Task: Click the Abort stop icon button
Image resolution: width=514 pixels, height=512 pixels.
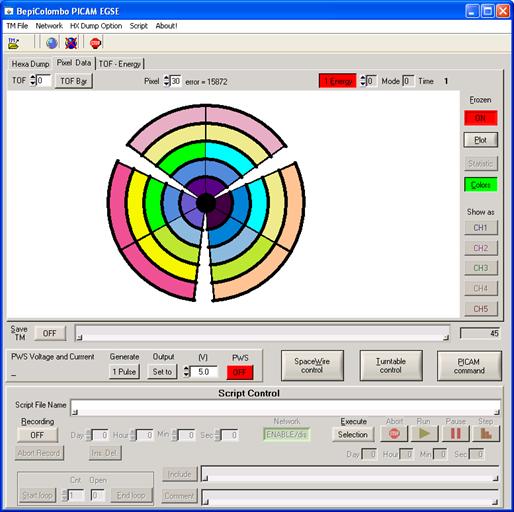Action: tap(394, 433)
